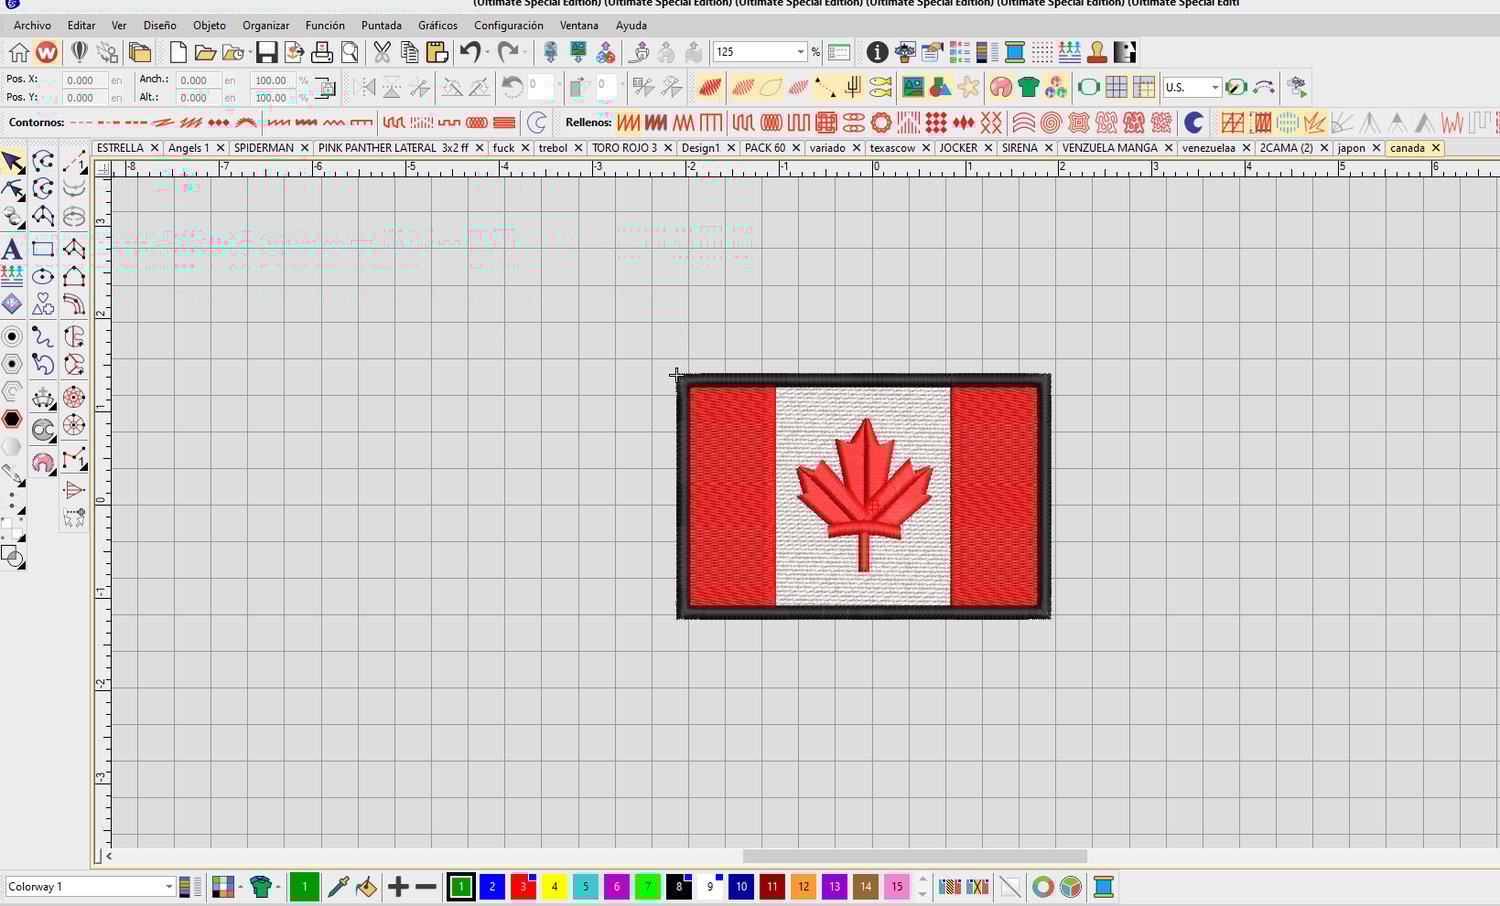The height and width of the screenshot is (906, 1500).
Task: Toggle show product green t-shirt
Action: tap(1029, 87)
